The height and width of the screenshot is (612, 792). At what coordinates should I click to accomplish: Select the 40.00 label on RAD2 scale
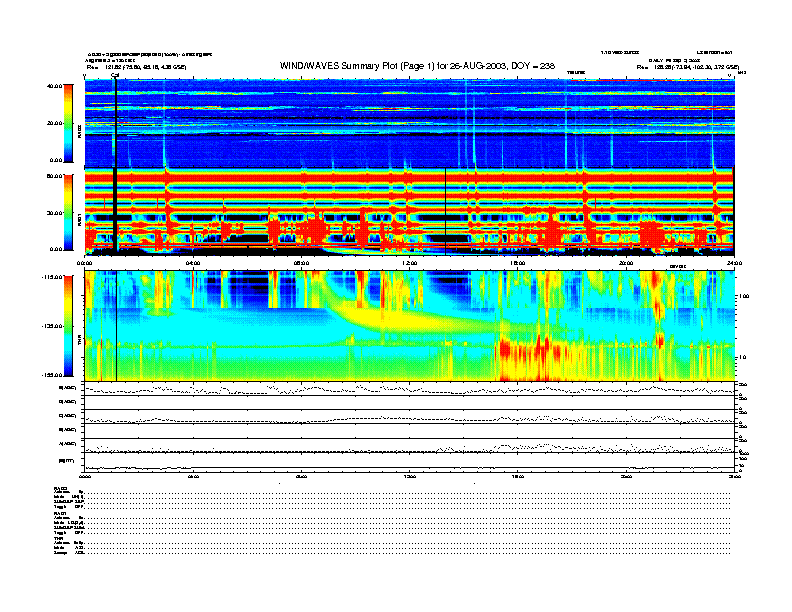pos(55,86)
